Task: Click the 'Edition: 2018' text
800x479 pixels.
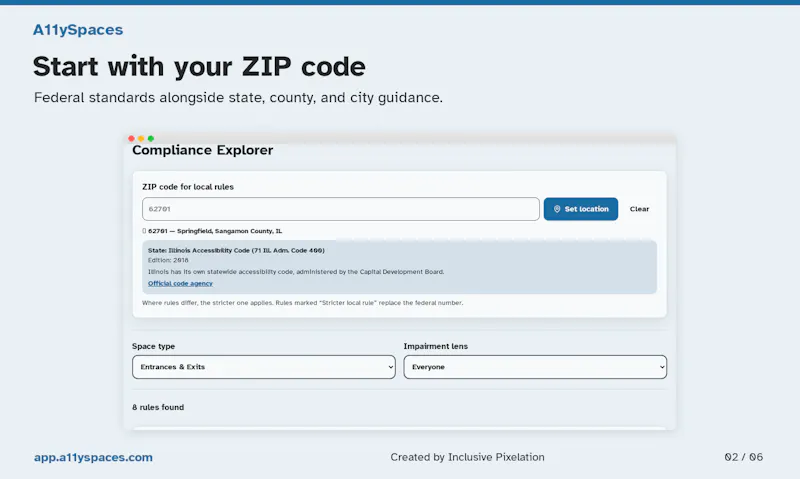Action: point(168,260)
